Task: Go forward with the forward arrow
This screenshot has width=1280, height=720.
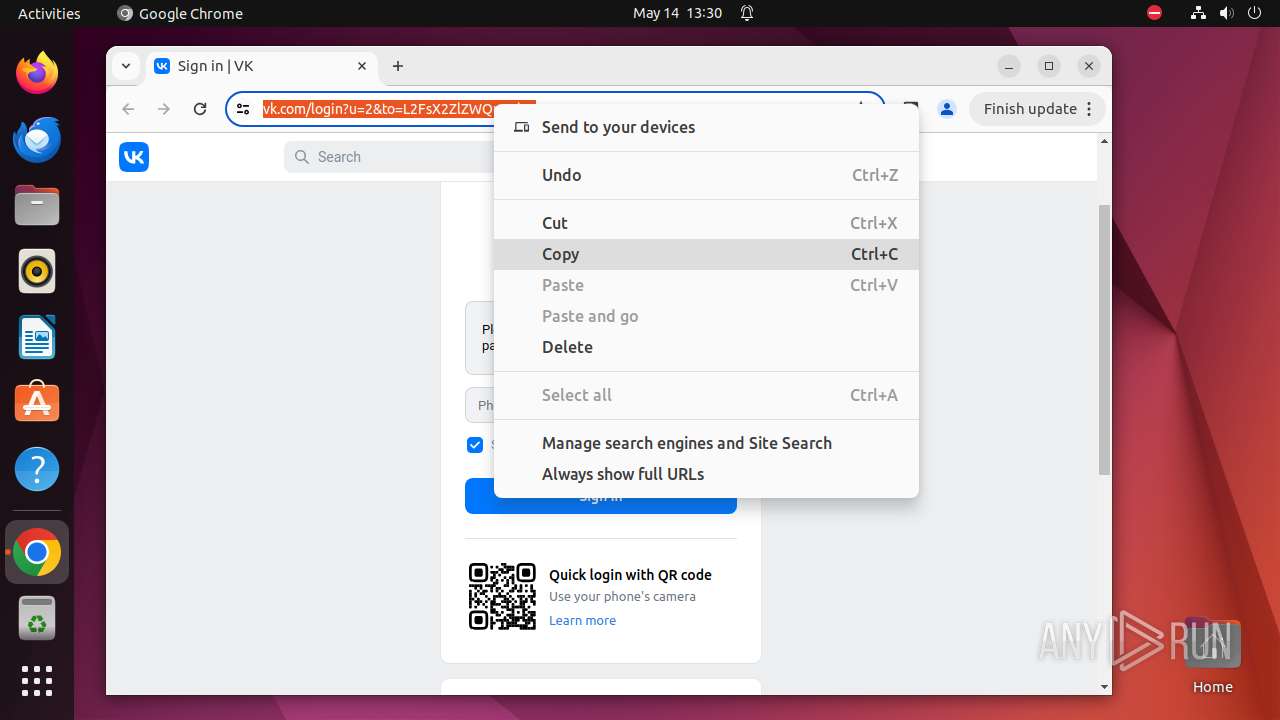Action: [164, 109]
